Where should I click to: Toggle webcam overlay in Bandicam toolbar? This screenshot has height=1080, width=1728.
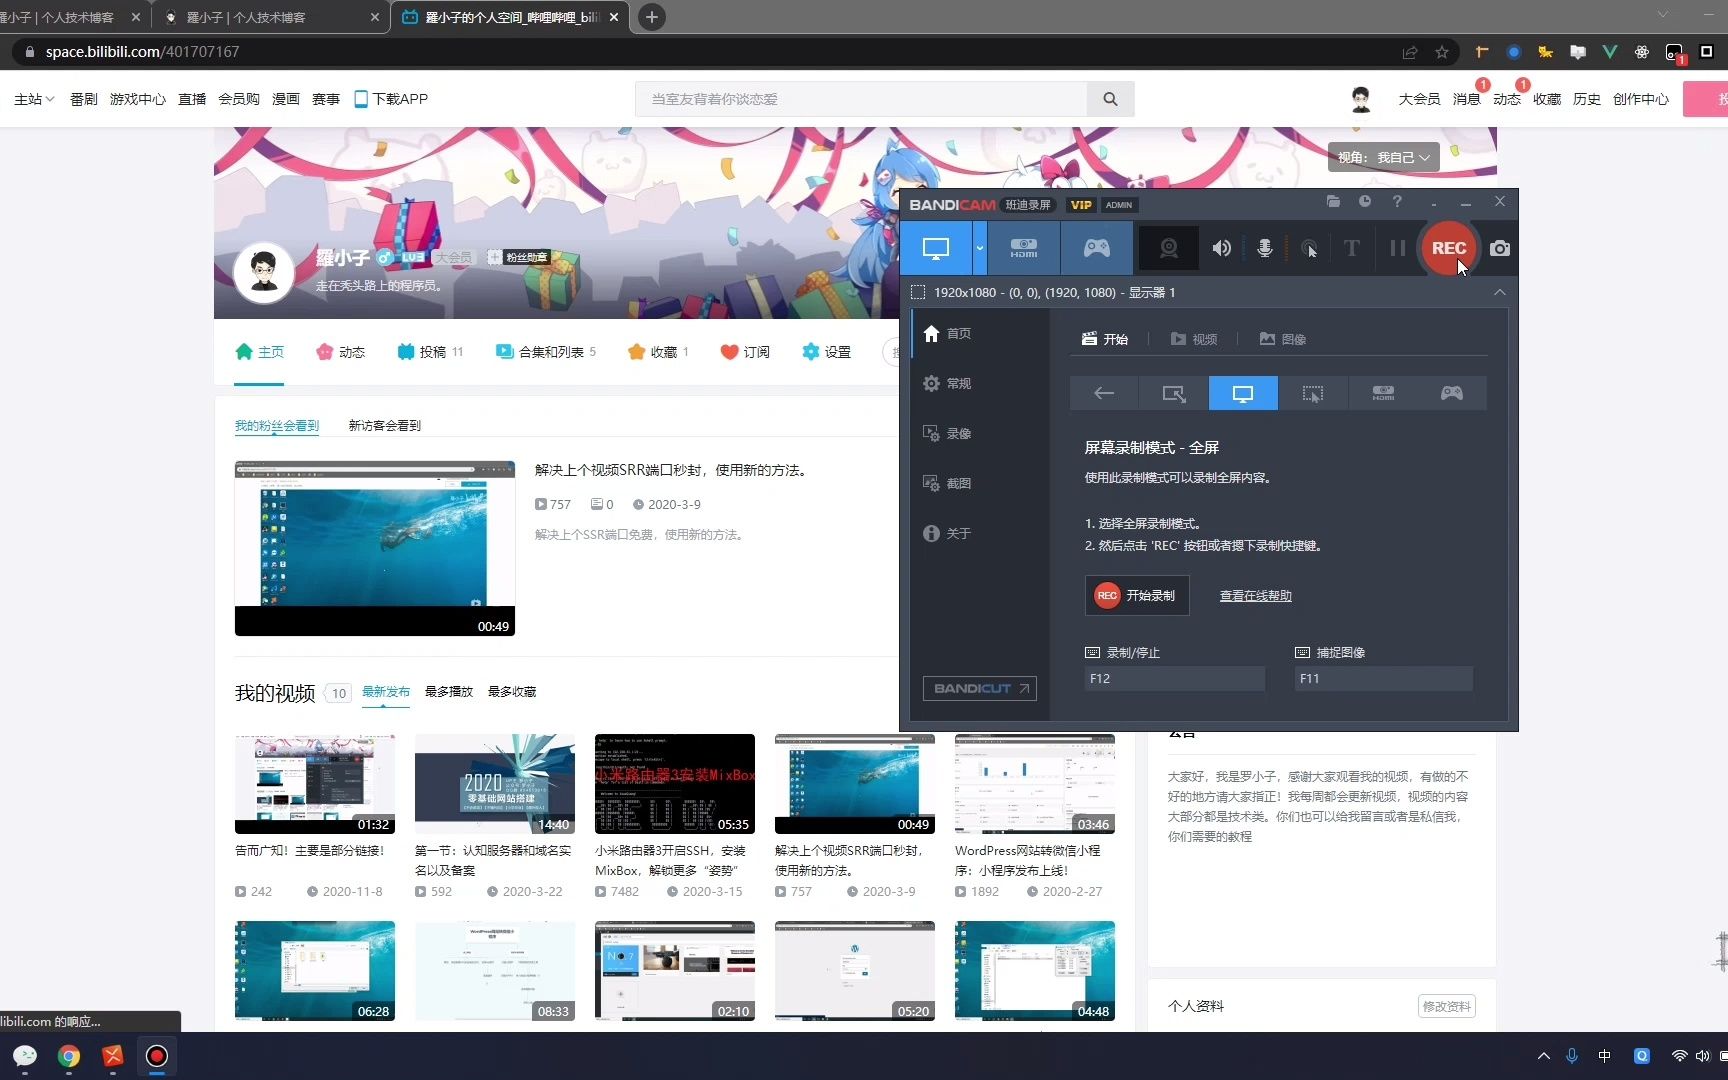point(1168,248)
